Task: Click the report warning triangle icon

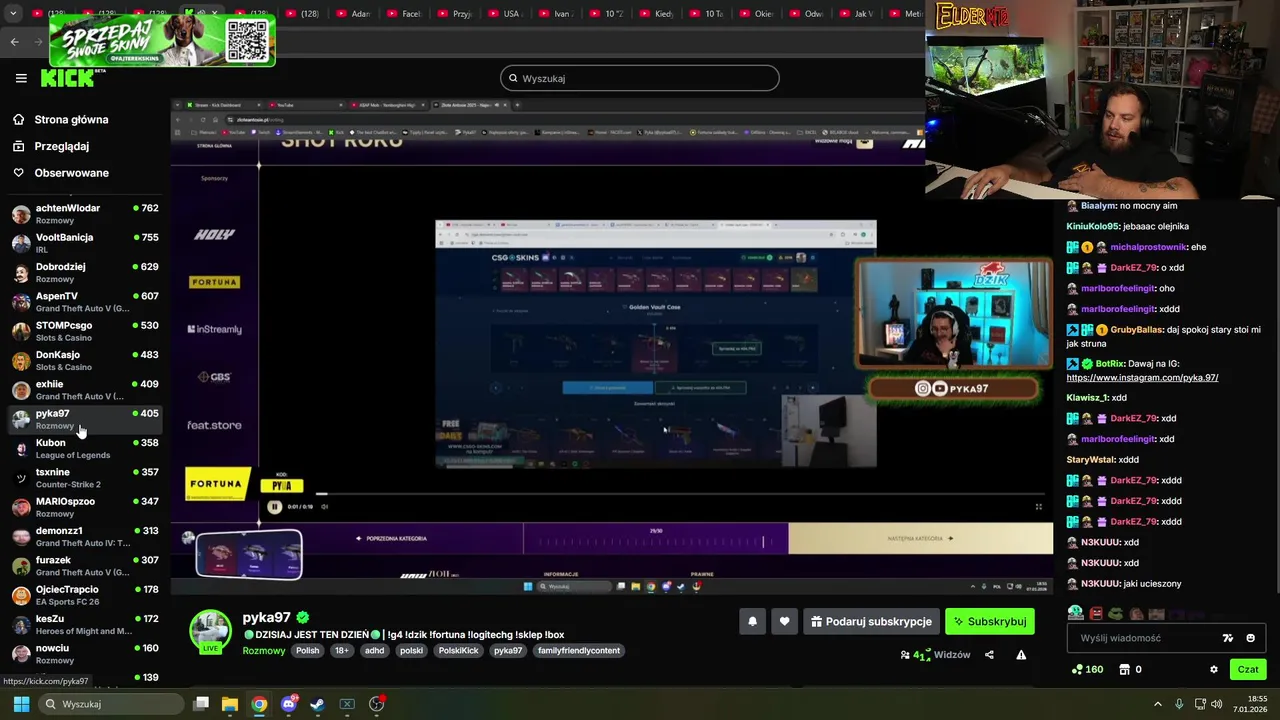Action: (1021, 655)
